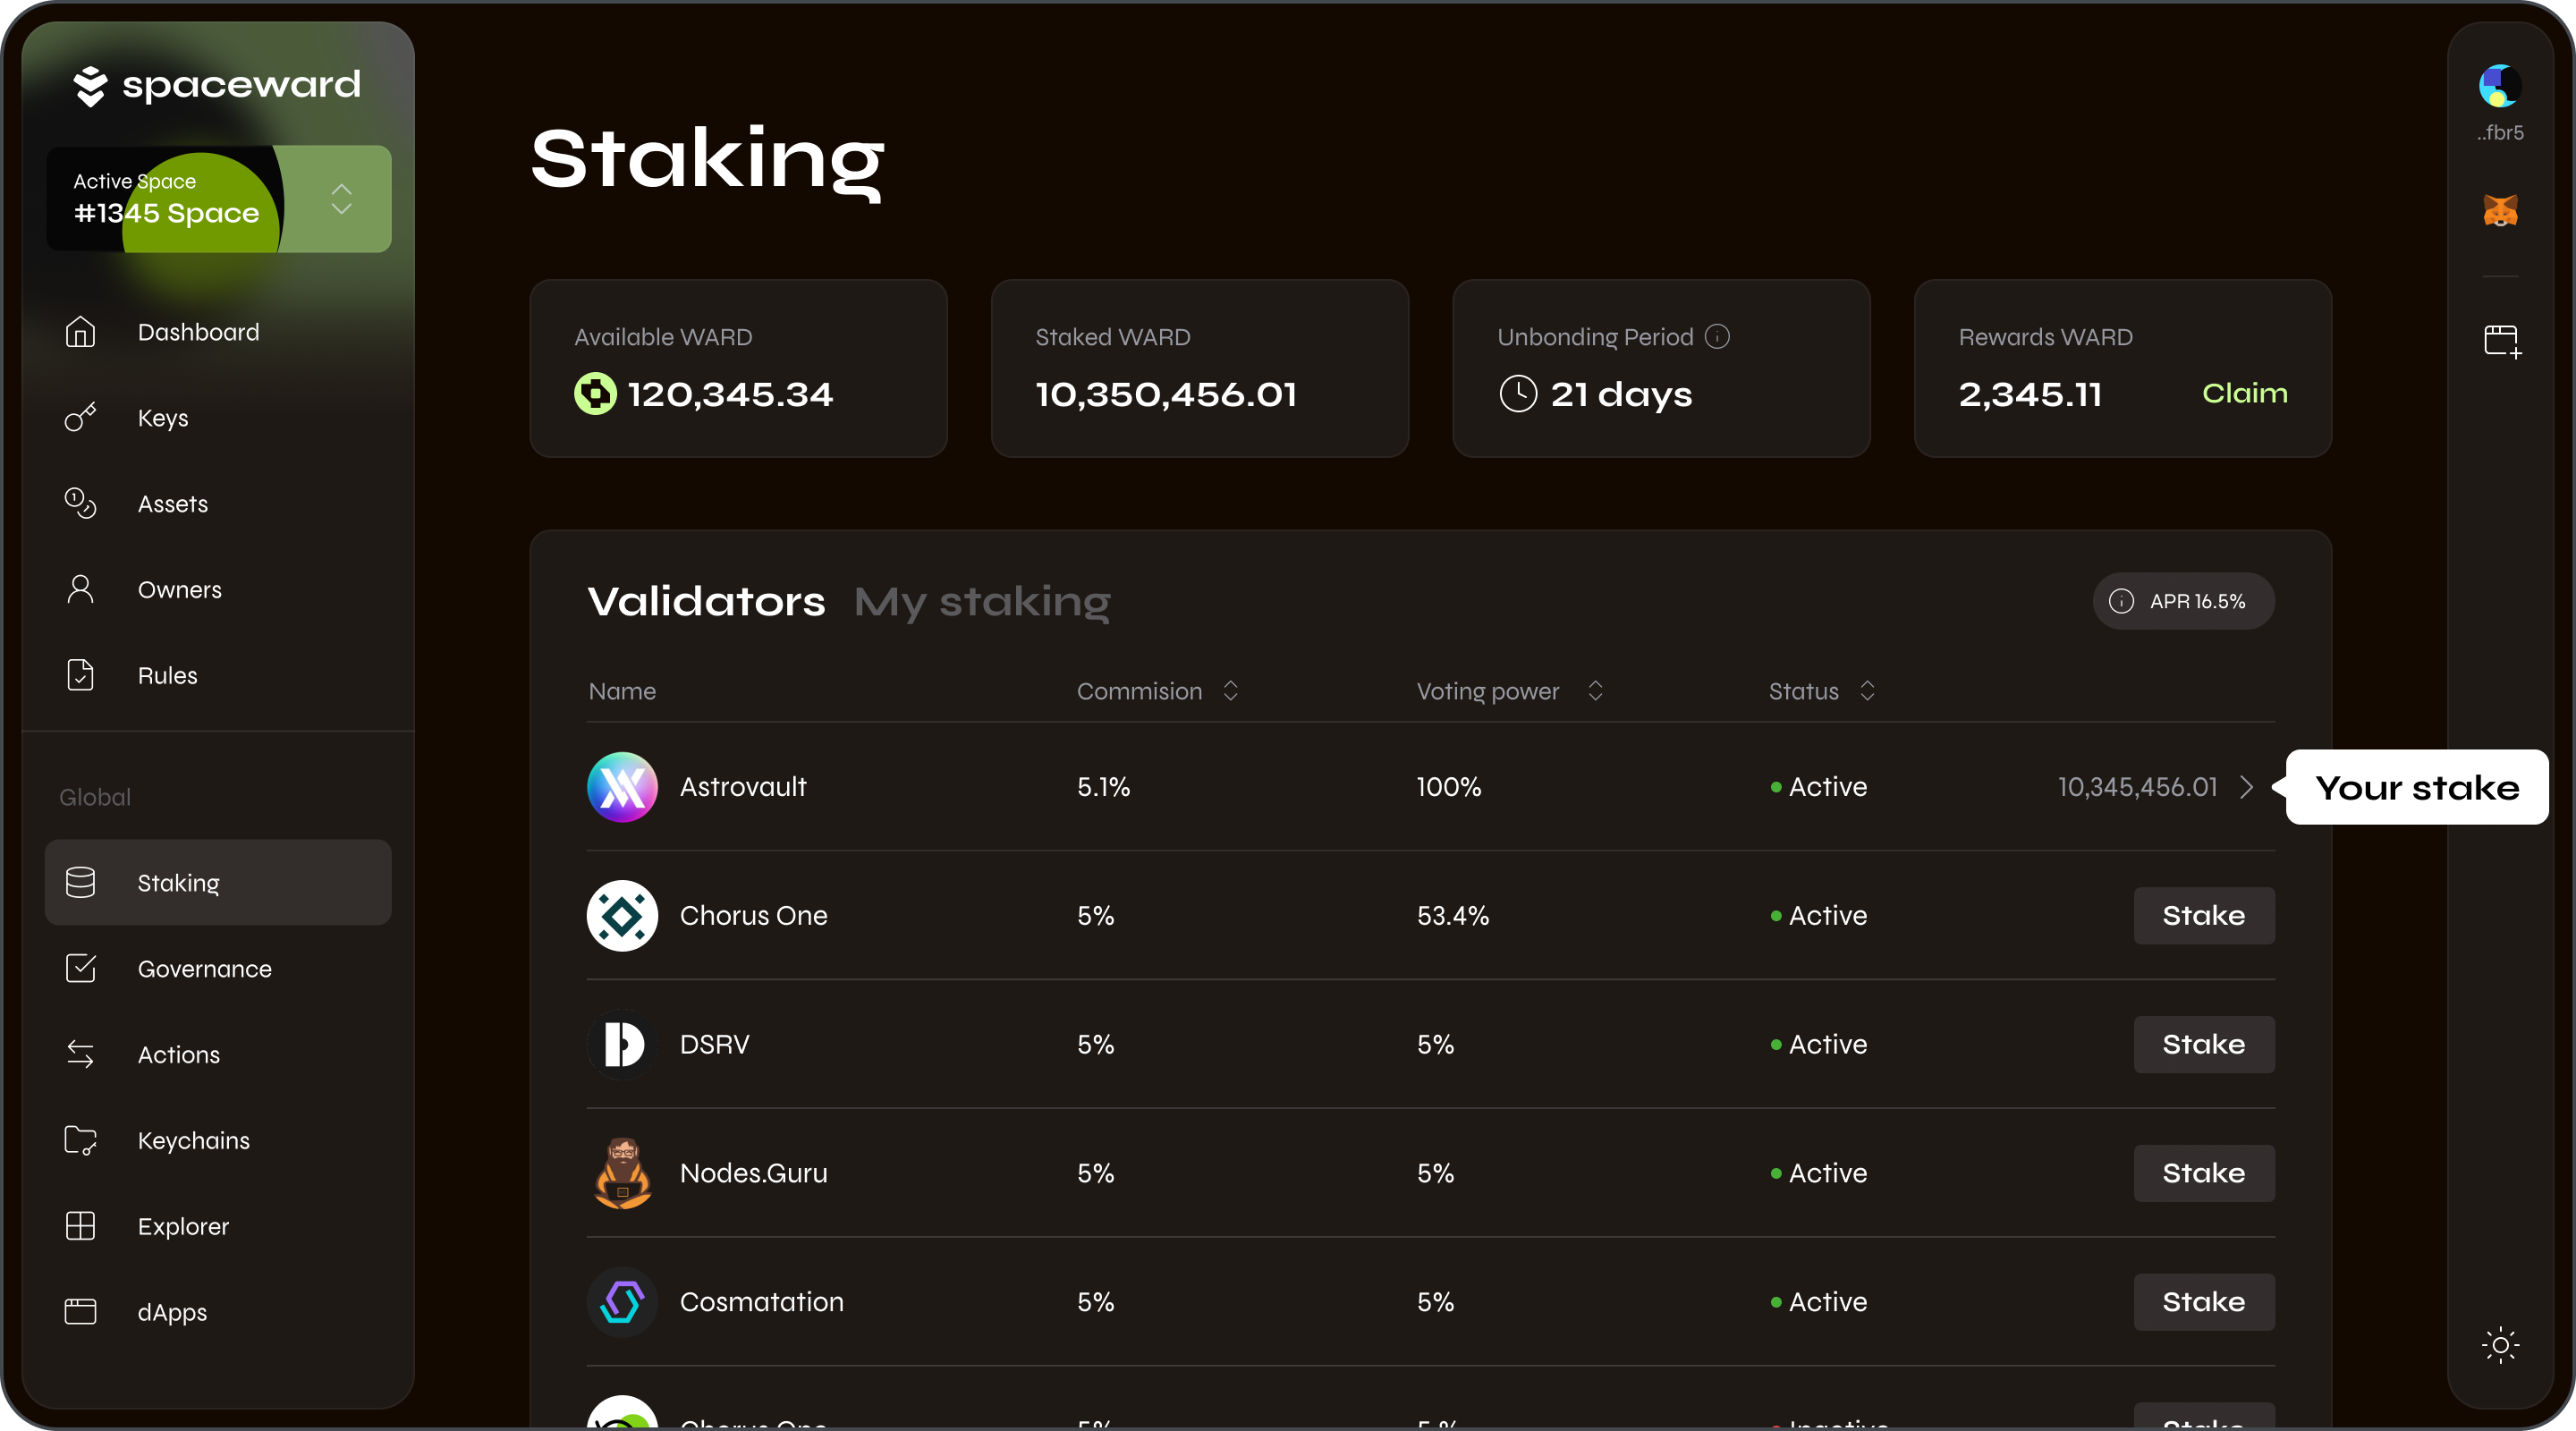Open the Dashboard from the sidebar

point(80,332)
